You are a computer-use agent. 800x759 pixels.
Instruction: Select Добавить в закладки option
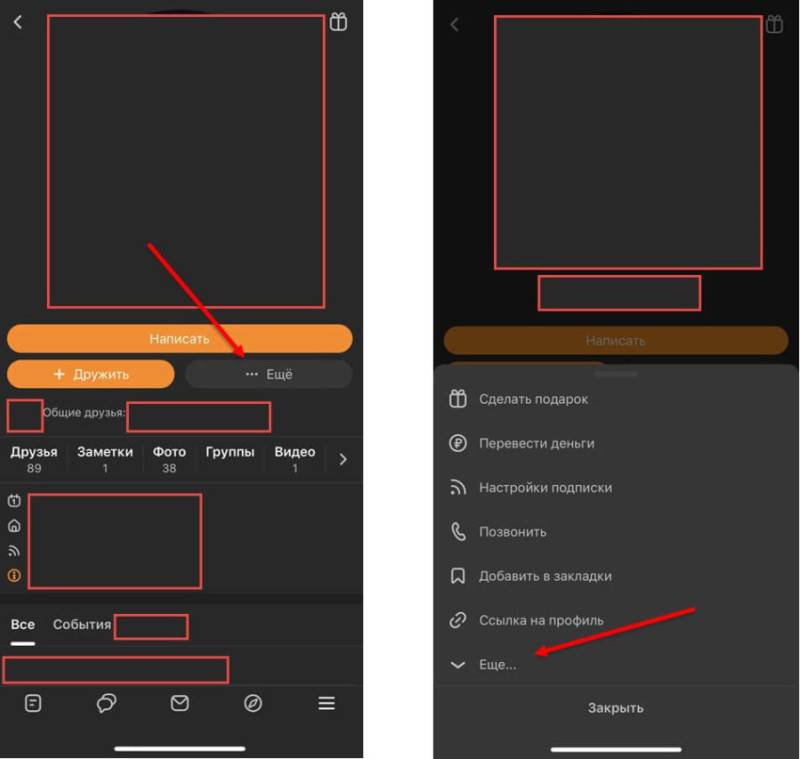coord(545,576)
